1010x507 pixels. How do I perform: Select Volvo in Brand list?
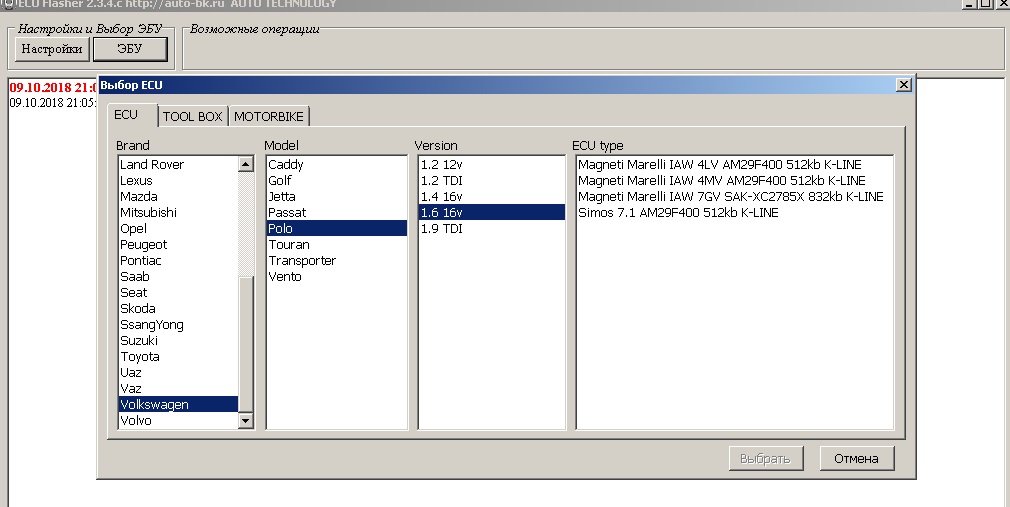coord(178,421)
